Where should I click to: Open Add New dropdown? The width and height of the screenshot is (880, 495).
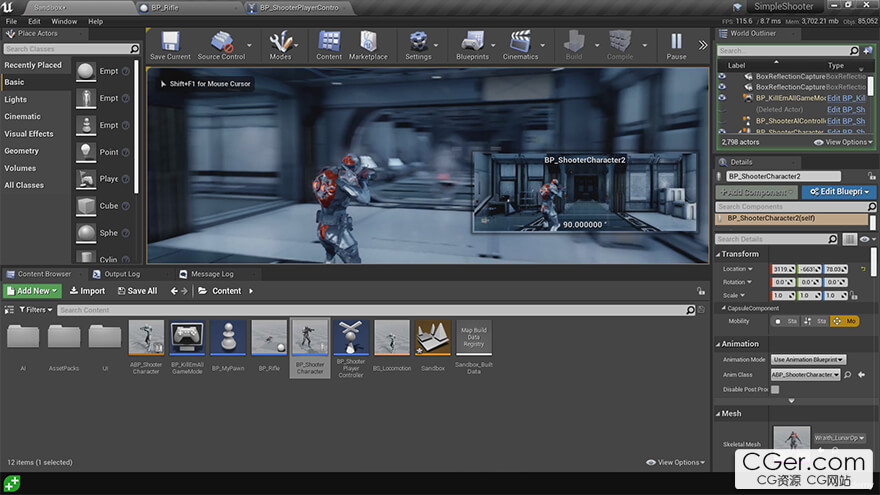click(32, 291)
